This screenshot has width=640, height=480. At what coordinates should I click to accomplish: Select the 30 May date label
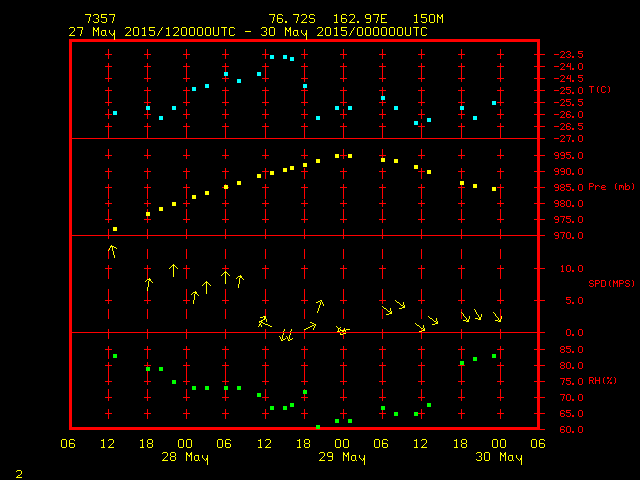tap(498, 457)
